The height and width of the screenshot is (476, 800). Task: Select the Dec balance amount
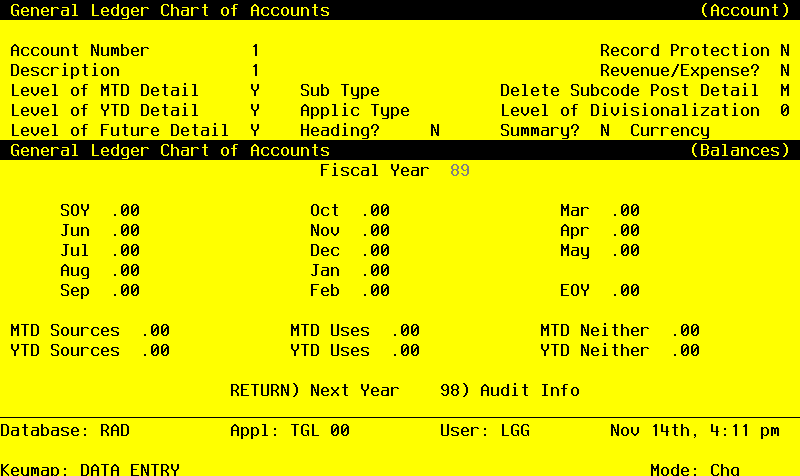tap(376, 250)
